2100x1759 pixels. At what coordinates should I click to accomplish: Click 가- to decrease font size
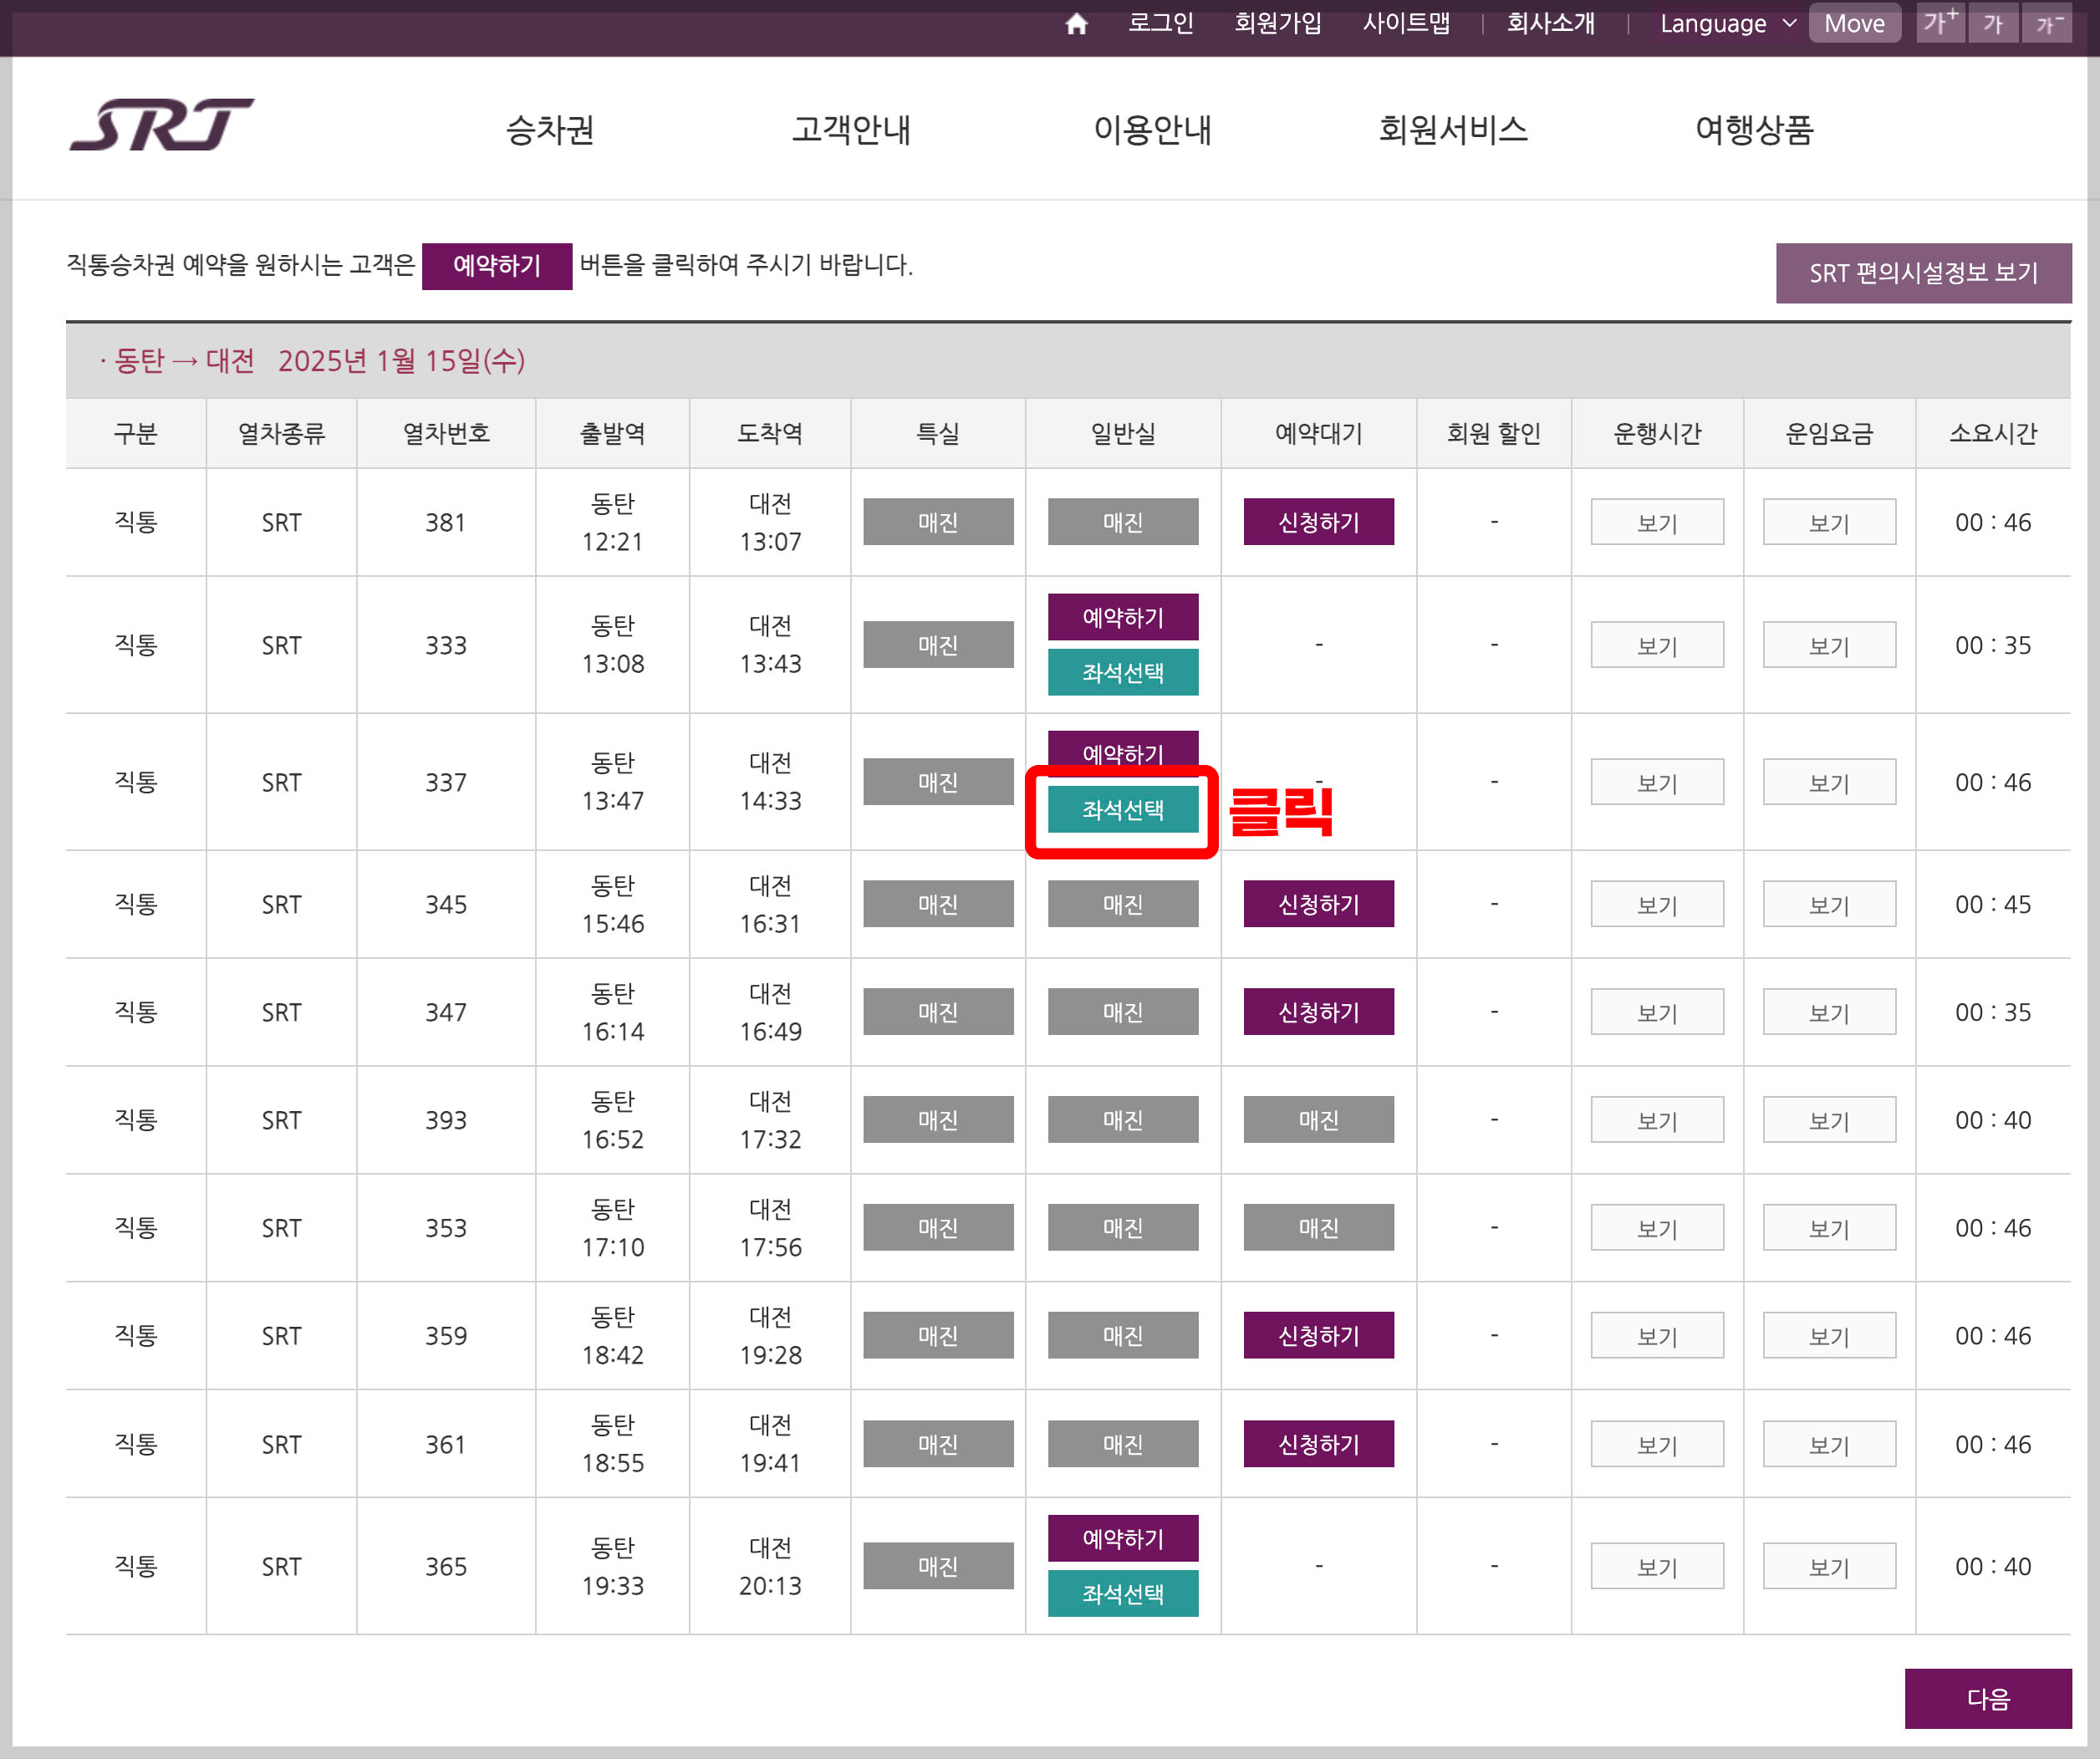tap(2047, 23)
